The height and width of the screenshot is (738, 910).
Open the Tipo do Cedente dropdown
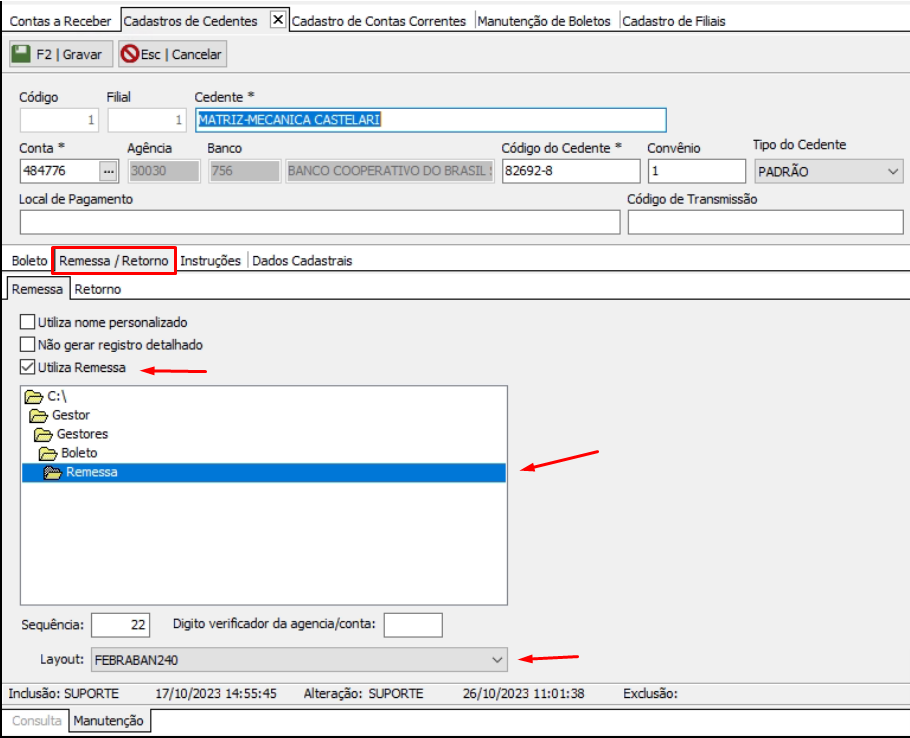click(892, 172)
